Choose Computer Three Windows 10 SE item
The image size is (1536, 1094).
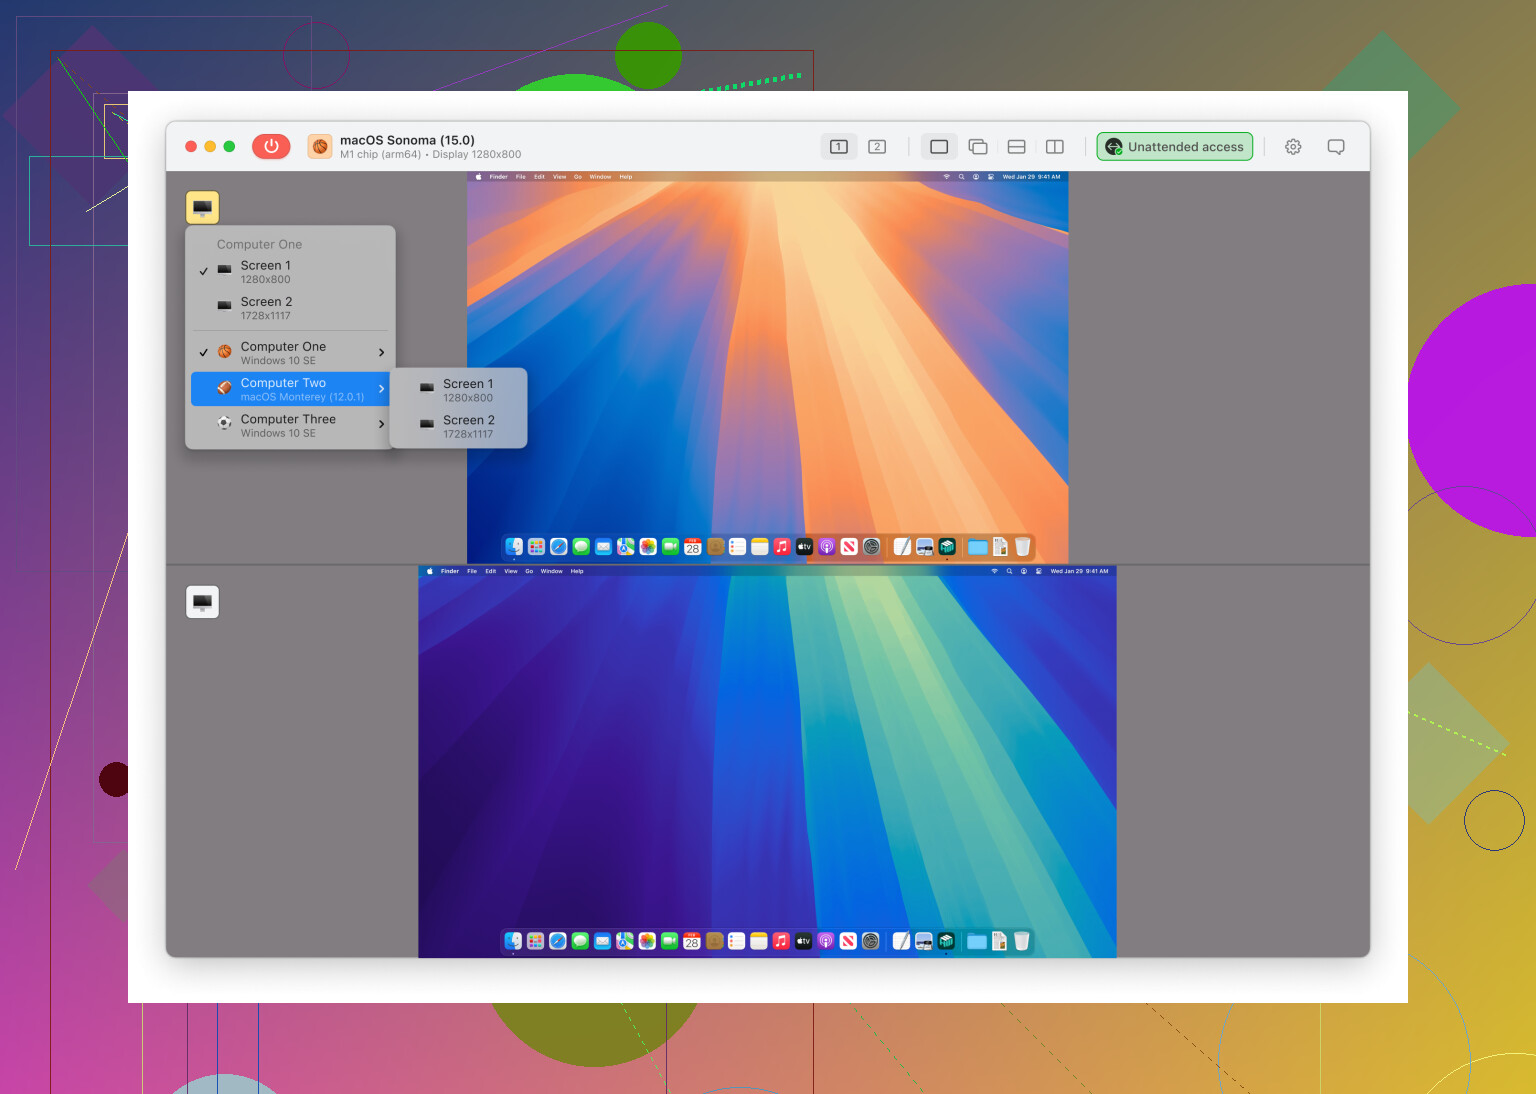pos(290,426)
